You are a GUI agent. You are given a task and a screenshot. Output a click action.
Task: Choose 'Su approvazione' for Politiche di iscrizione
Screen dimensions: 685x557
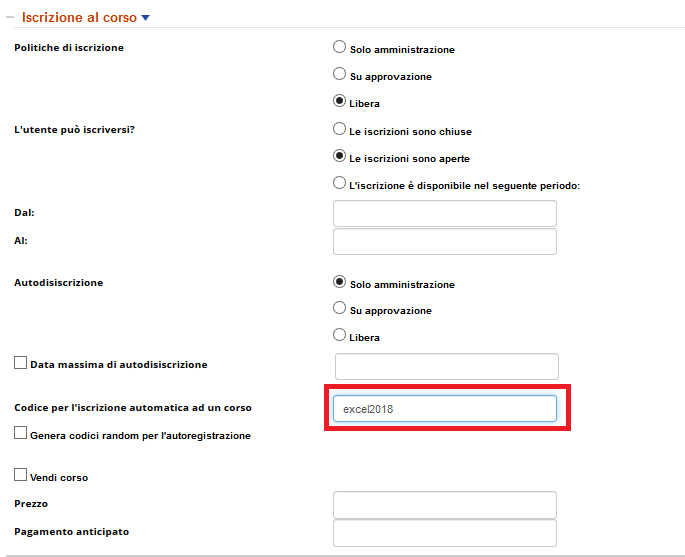click(339, 74)
